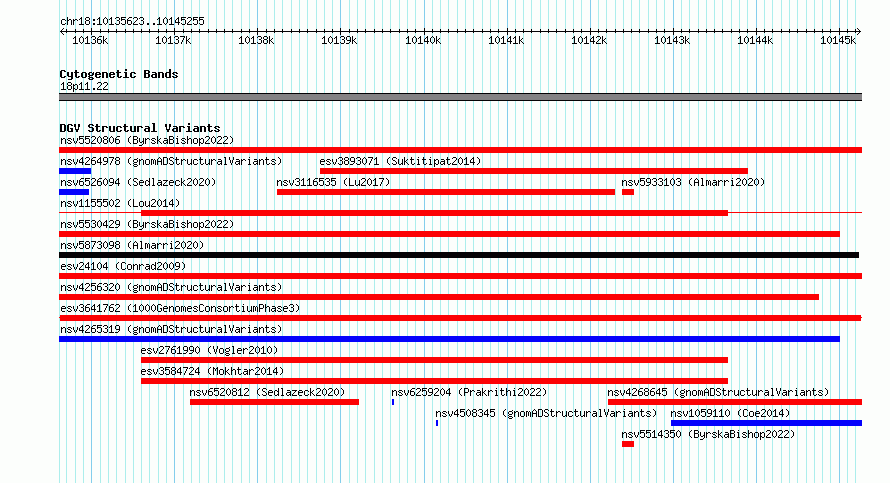Click the DGV Structural Variants track title
This screenshot has height=483, width=890.
coord(140,128)
